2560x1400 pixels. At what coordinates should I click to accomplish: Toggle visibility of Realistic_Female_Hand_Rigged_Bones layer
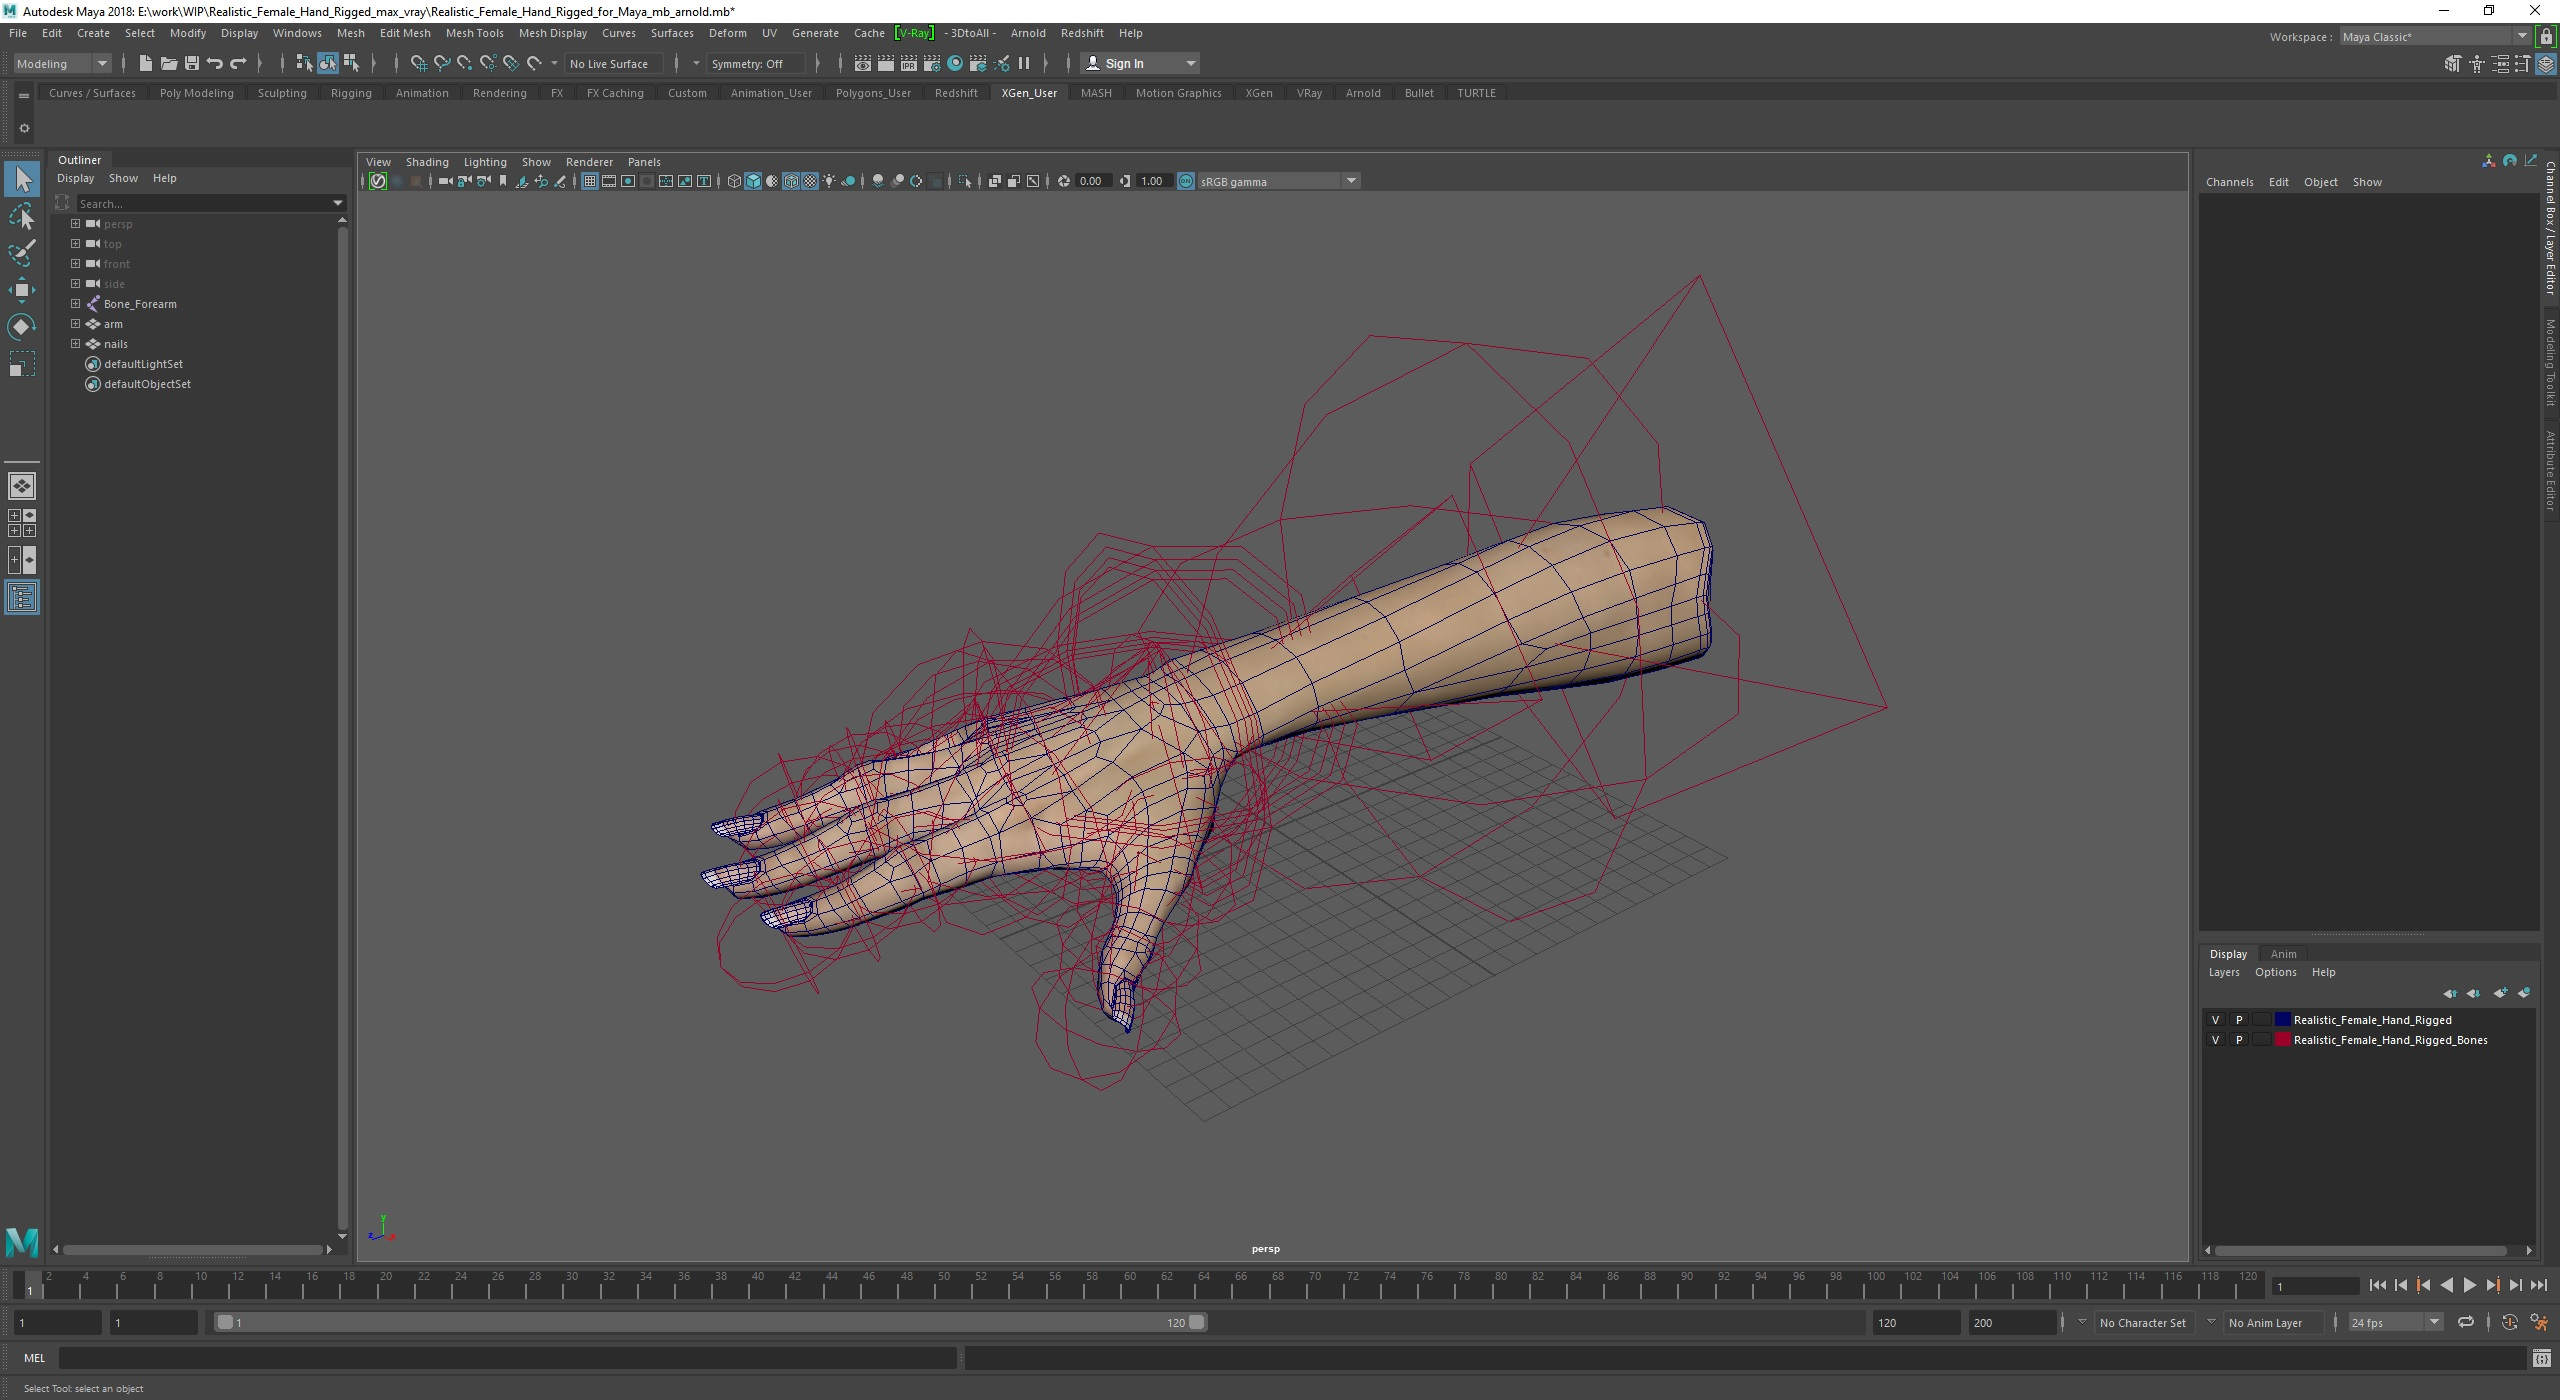2215,1040
